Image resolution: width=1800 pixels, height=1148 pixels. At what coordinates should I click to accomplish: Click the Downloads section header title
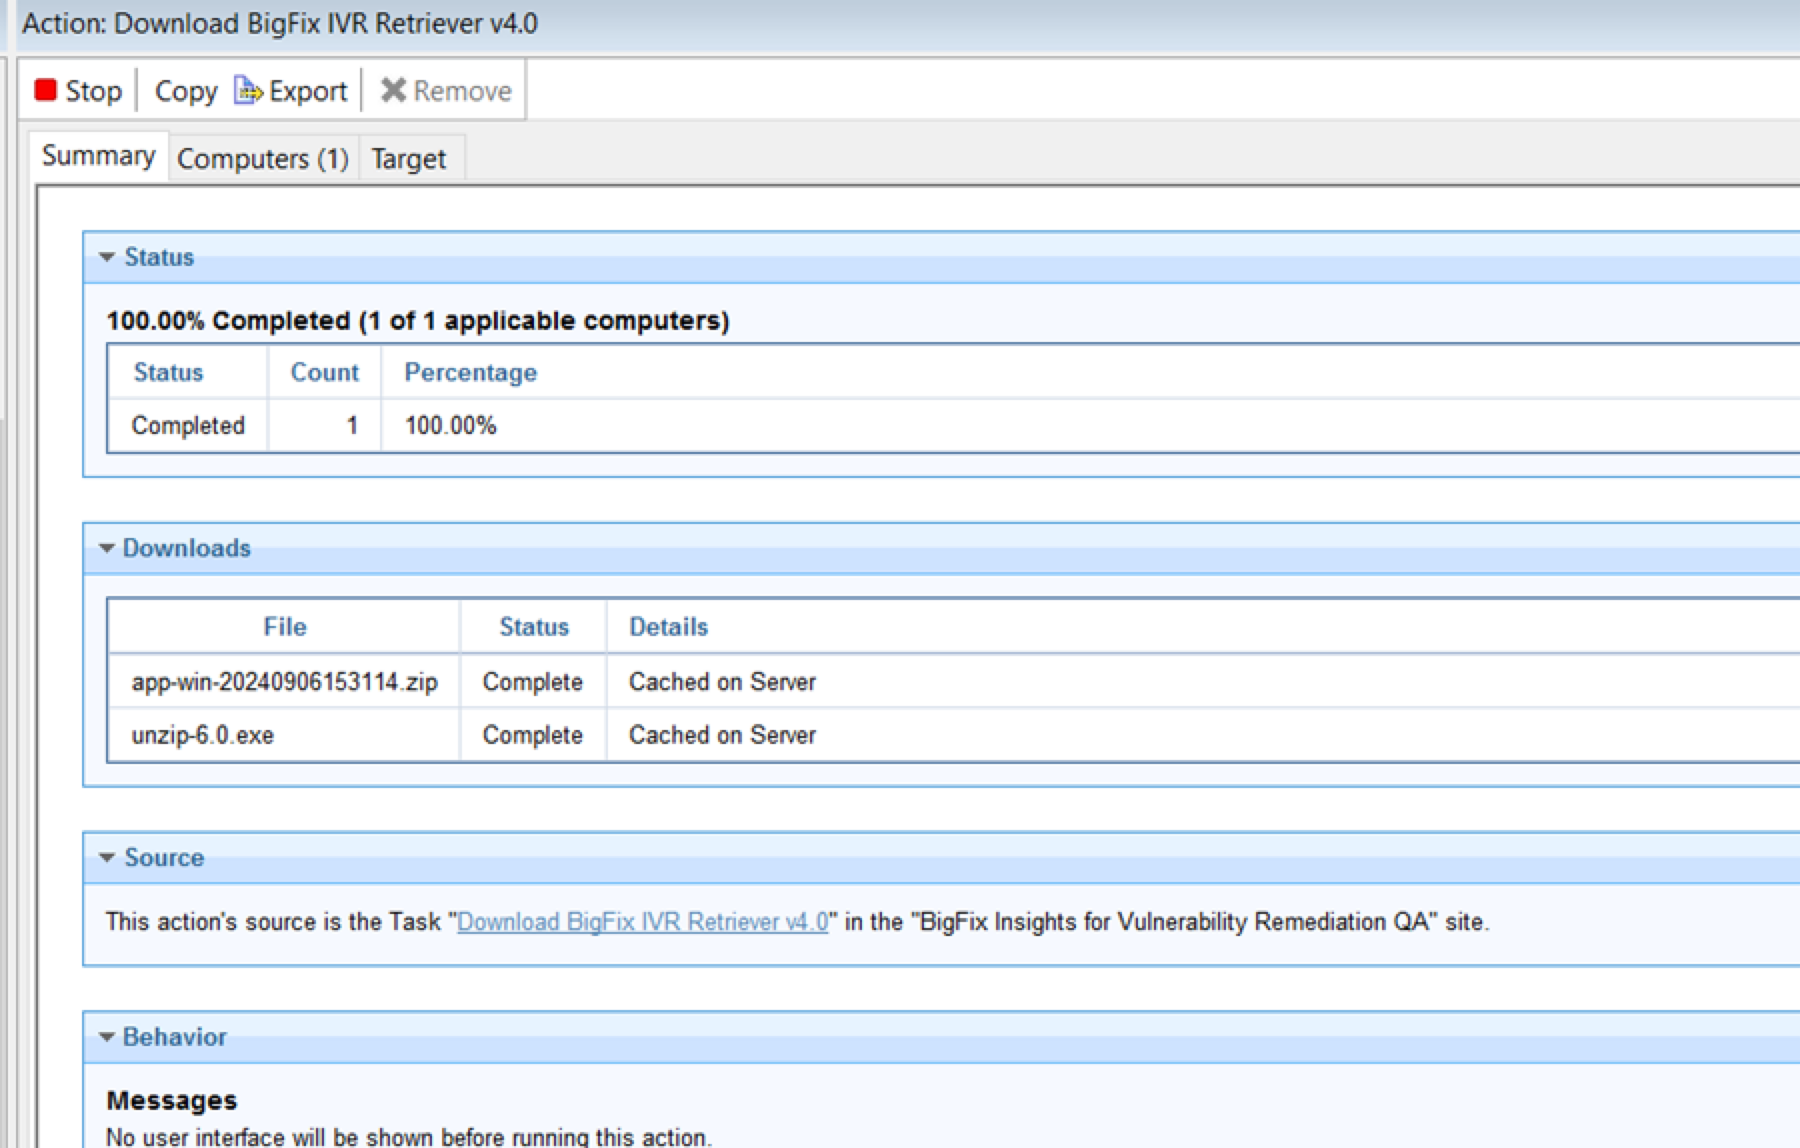pos(187,548)
